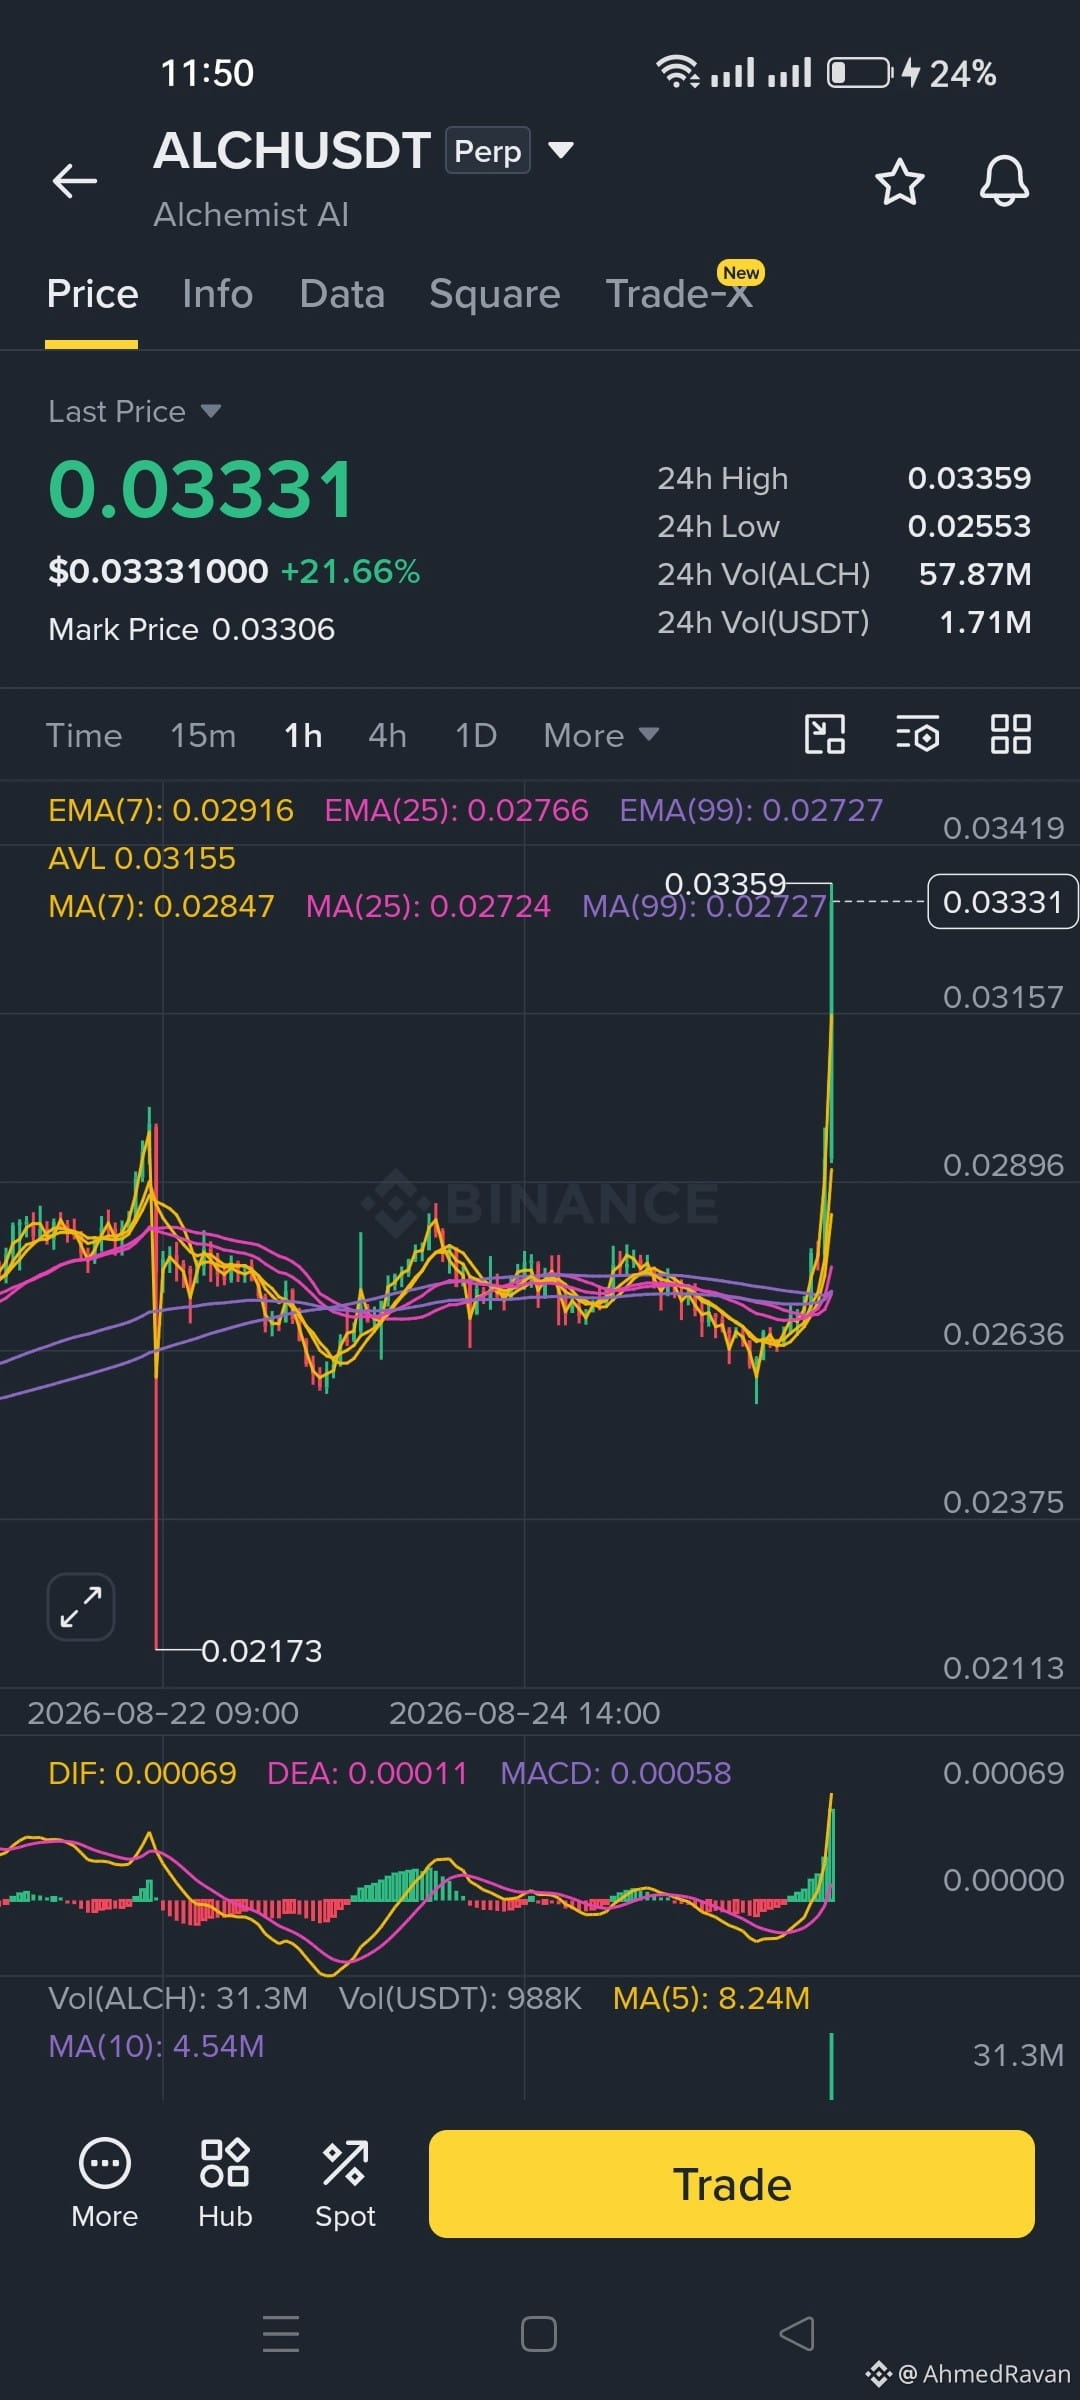Tap the chart low marker 0.02173
Image resolution: width=1080 pixels, height=2400 pixels.
coord(262,1651)
